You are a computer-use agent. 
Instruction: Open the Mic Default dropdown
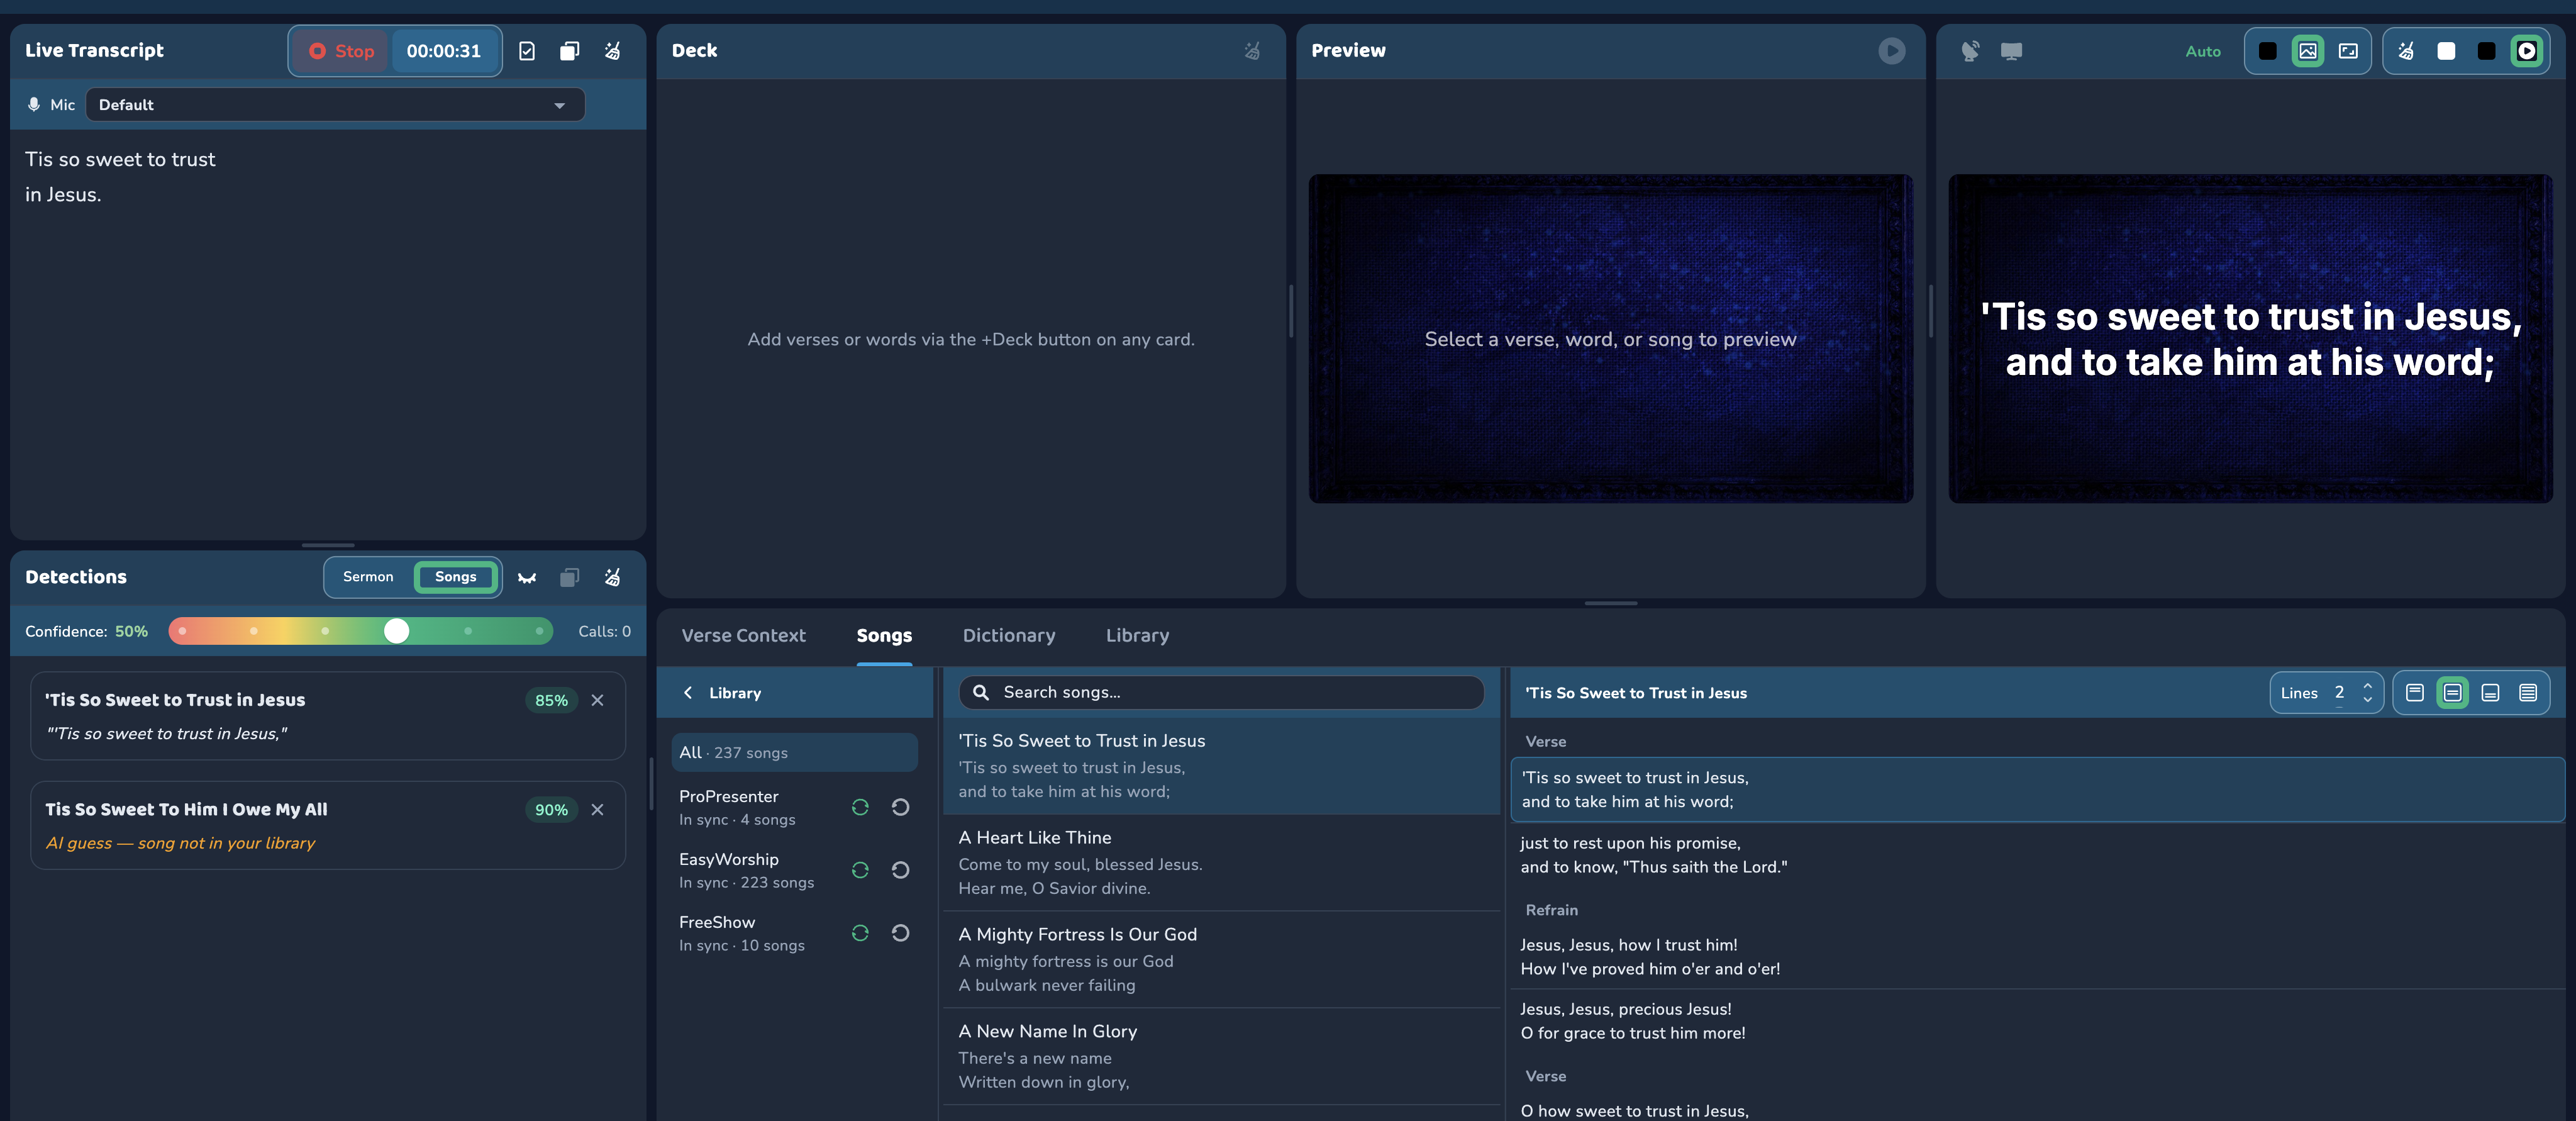pyautogui.click(x=335, y=105)
